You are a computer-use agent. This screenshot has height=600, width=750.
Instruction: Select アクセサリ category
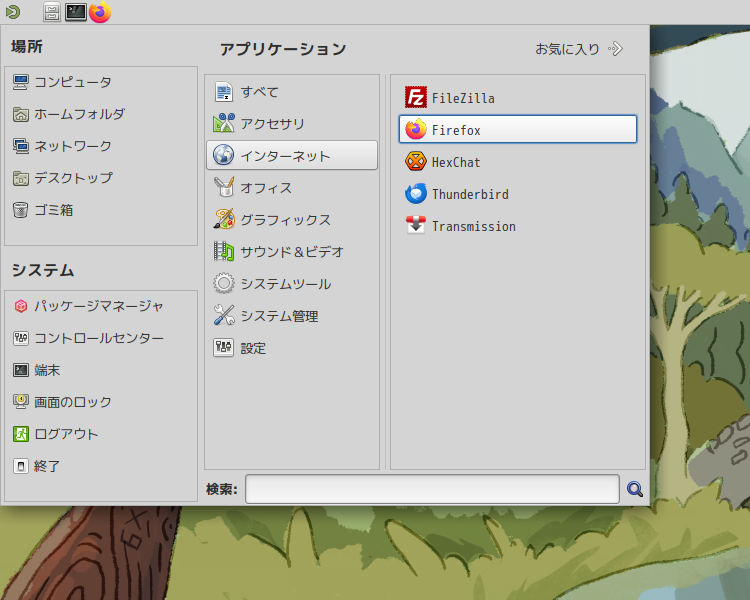click(x=292, y=124)
